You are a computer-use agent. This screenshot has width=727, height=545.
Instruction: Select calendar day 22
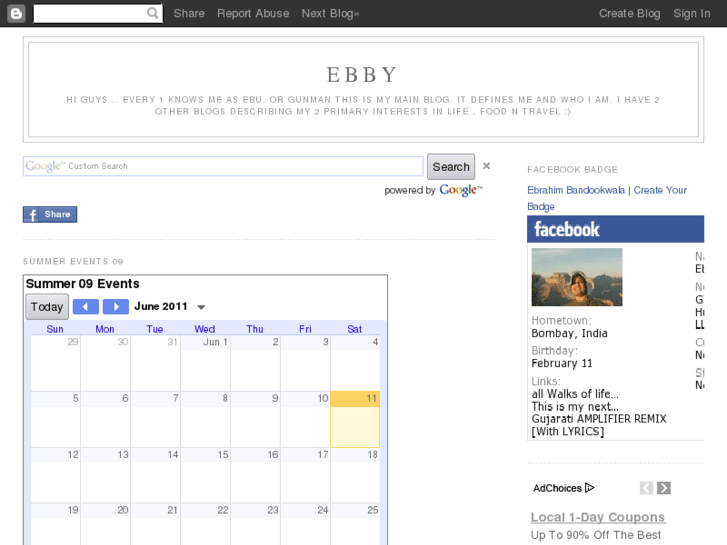point(205,524)
